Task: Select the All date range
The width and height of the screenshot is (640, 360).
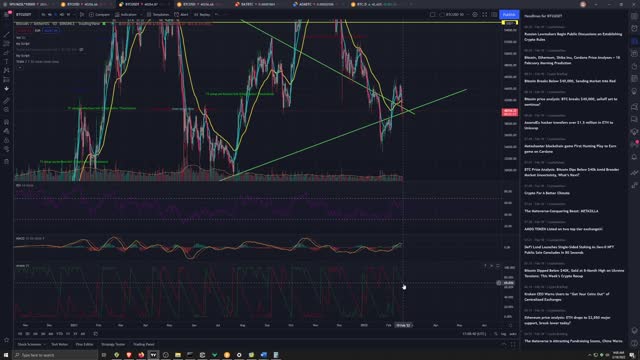Action: (83, 333)
